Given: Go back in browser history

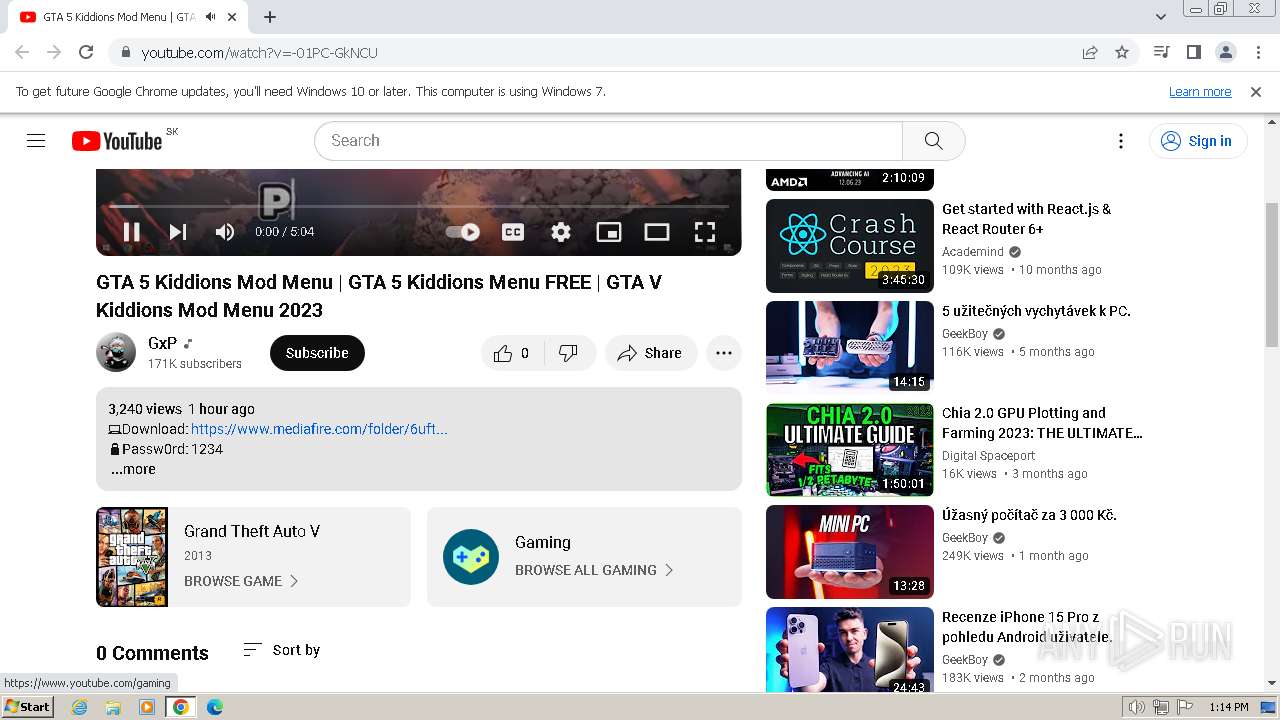Looking at the screenshot, I should [22, 52].
